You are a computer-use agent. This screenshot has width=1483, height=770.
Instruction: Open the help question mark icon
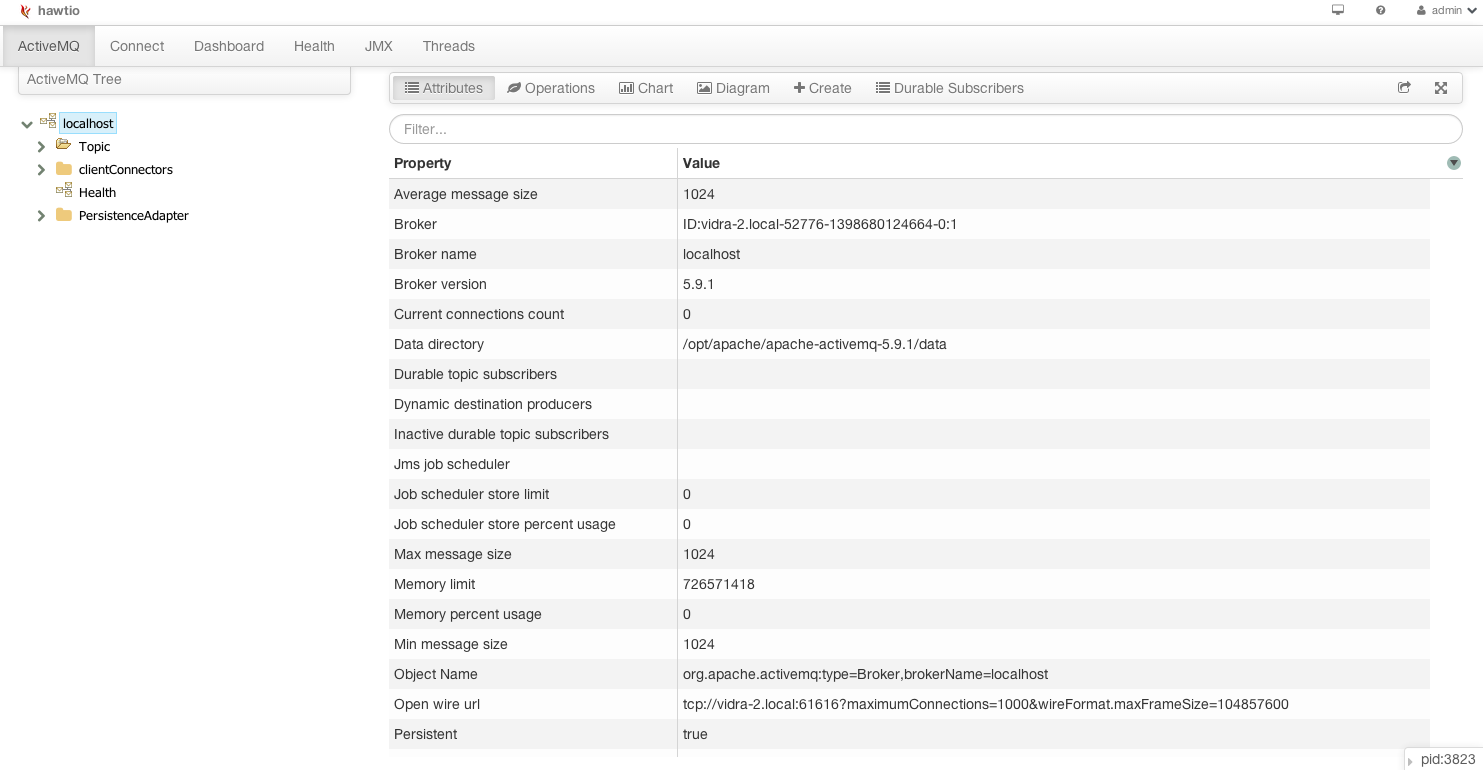tap(1381, 10)
